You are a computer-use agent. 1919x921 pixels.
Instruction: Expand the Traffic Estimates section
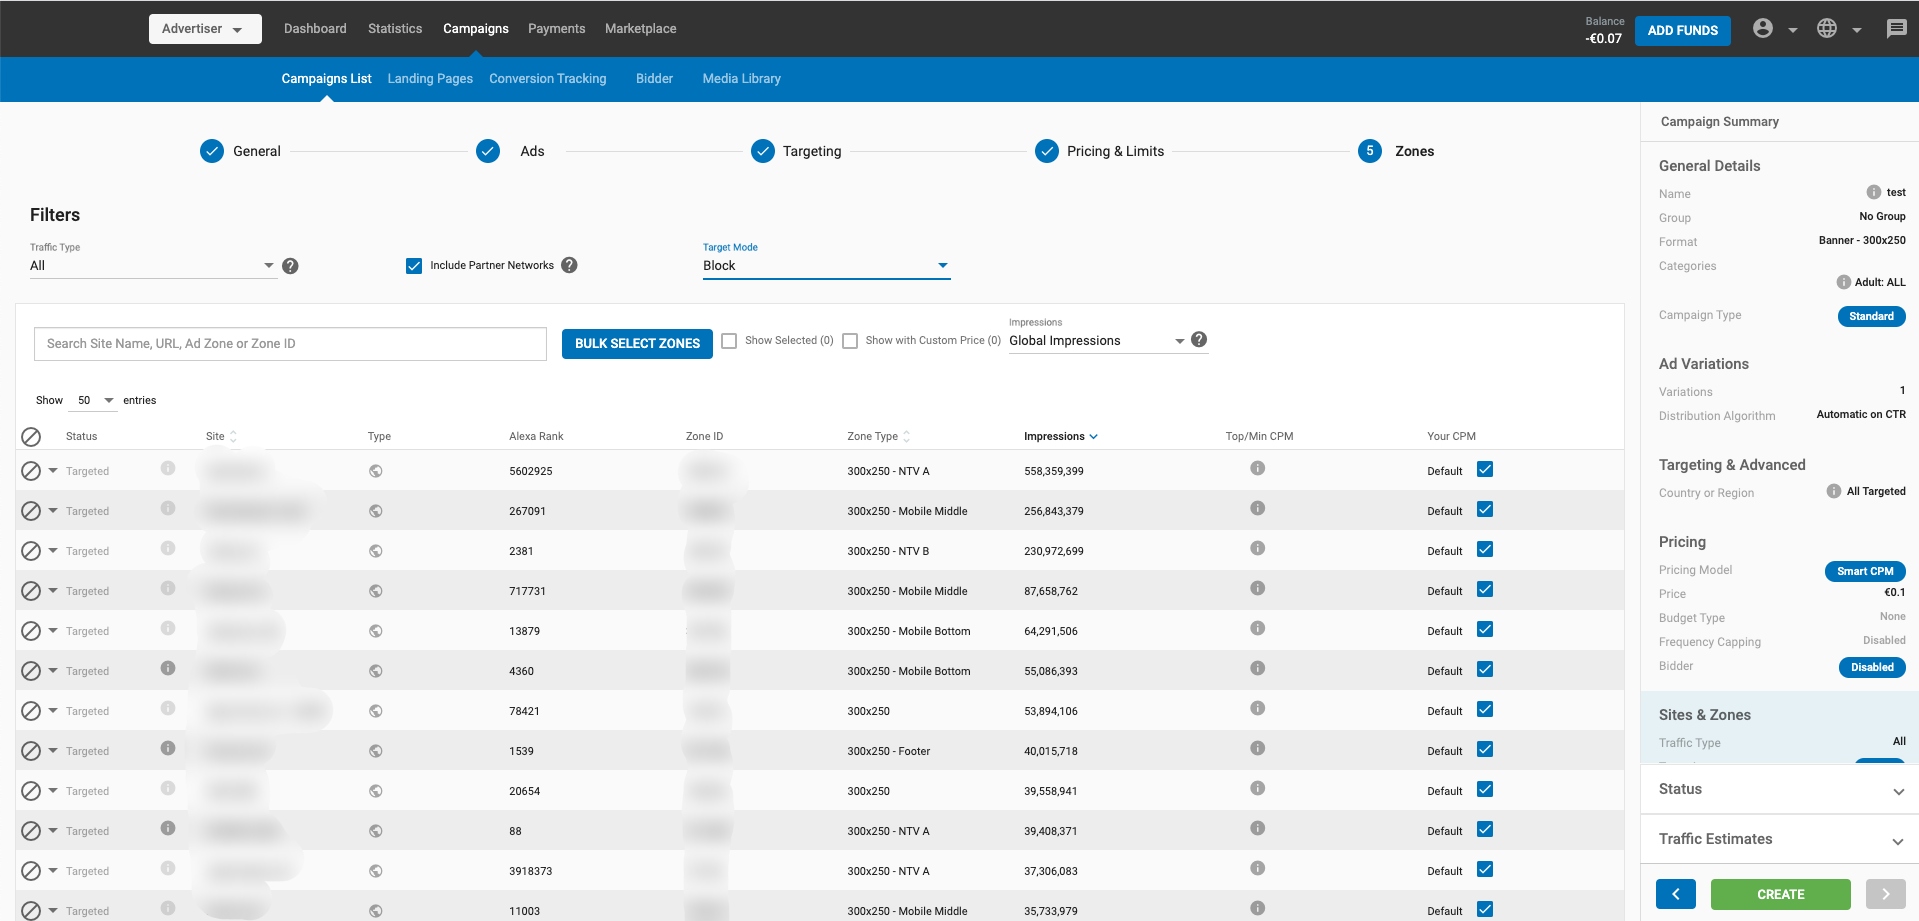point(1779,840)
